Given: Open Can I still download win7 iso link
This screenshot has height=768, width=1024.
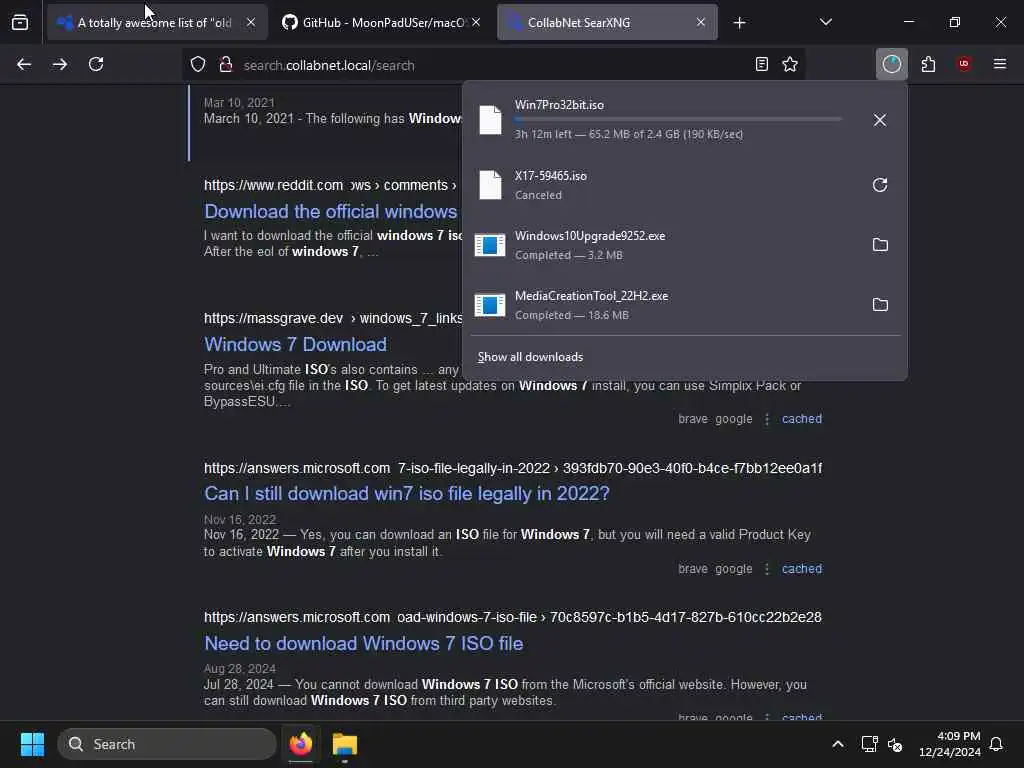Looking at the screenshot, I should coord(406,494).
